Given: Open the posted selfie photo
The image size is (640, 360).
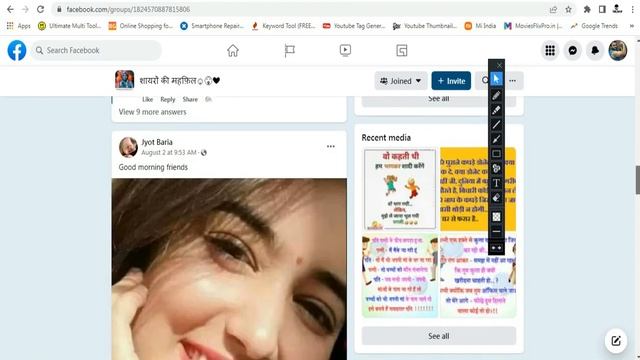Looking at the screenshot, I should pyautogui.click(x=229, y=269).
